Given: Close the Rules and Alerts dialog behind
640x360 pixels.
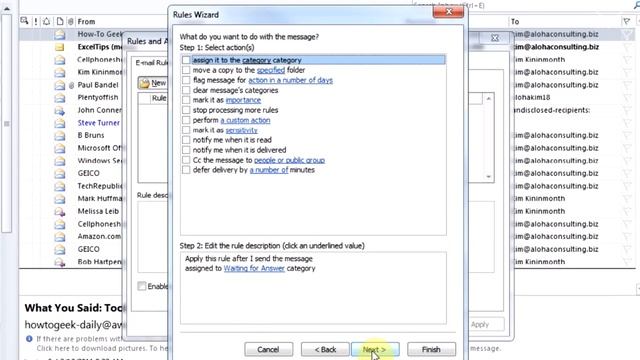Looking at the screenshot, I should click(495, 38).
